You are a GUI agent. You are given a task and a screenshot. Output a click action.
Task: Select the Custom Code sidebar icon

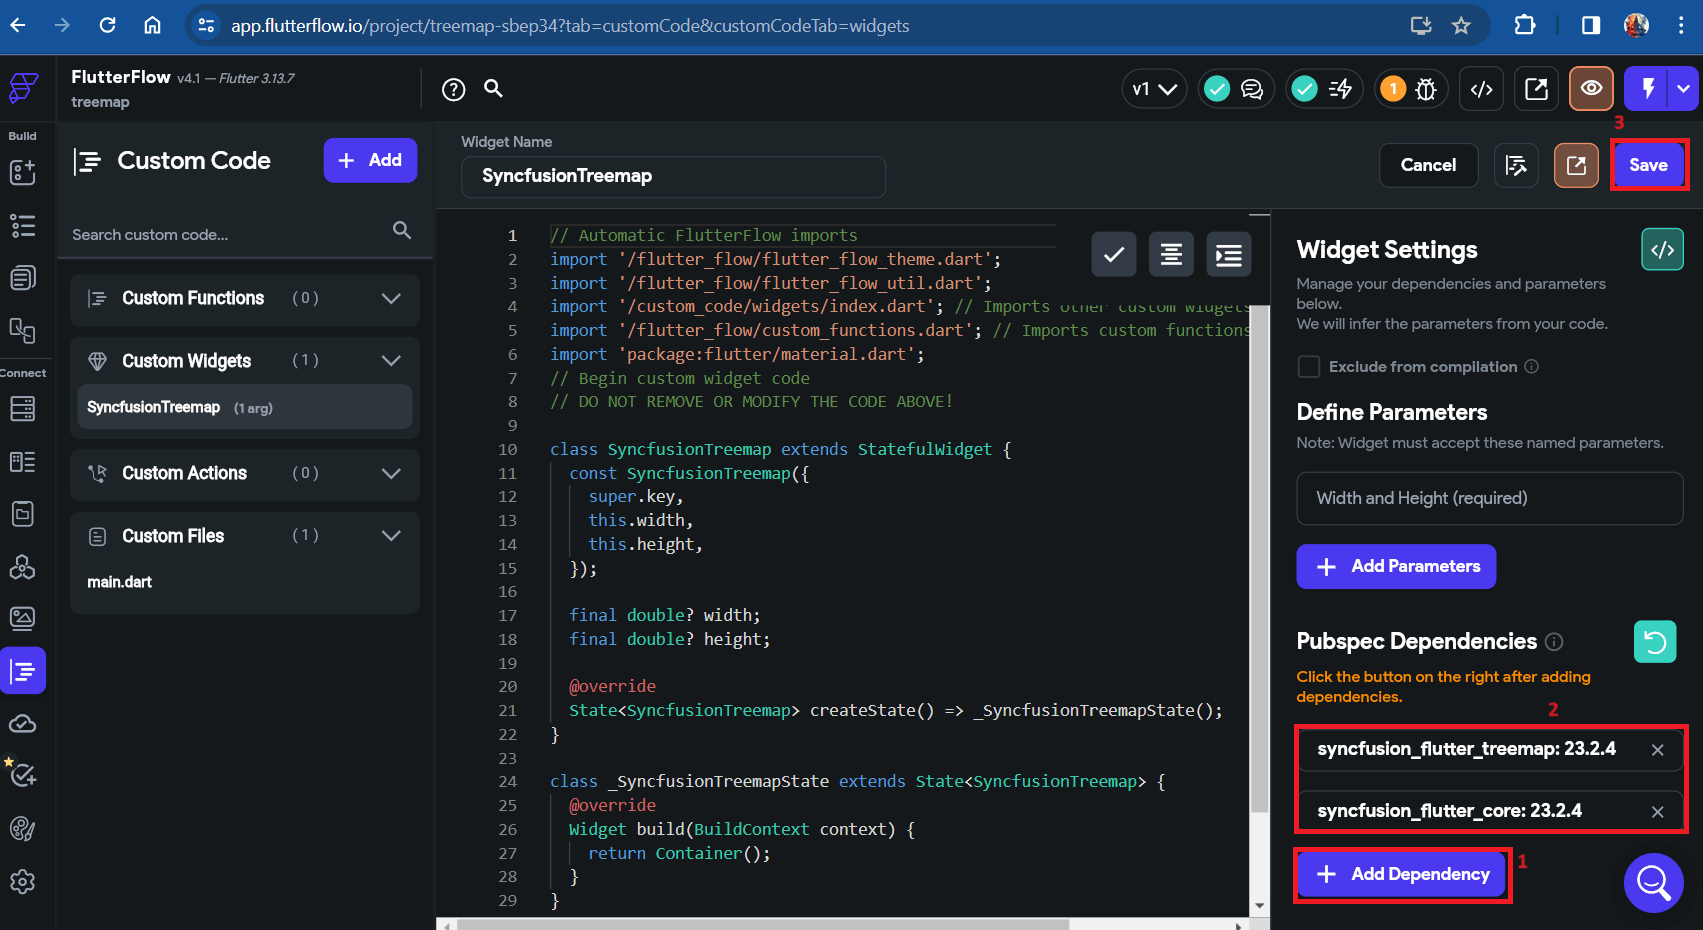23,671
